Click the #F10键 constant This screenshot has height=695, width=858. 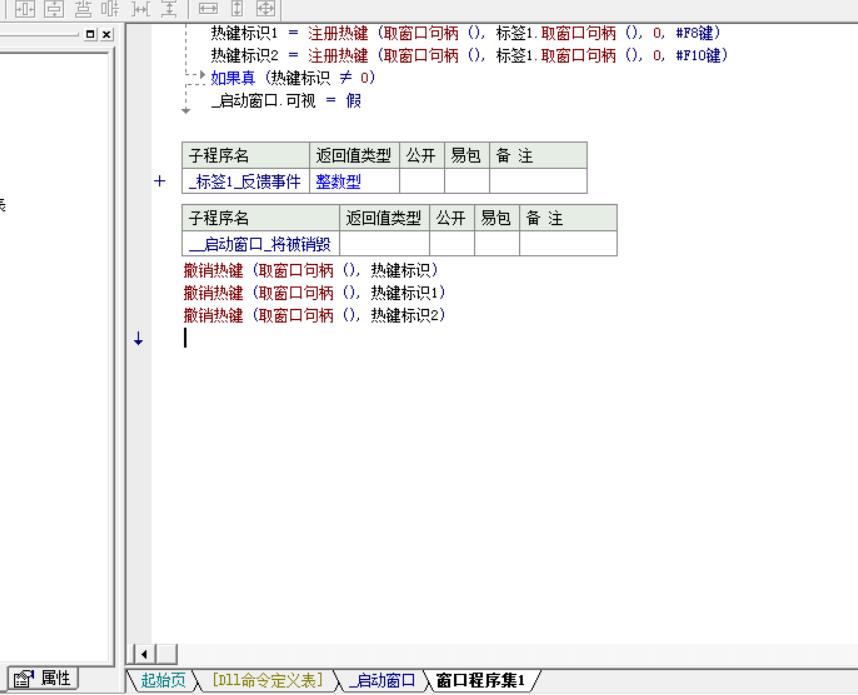tap(699, 55)
